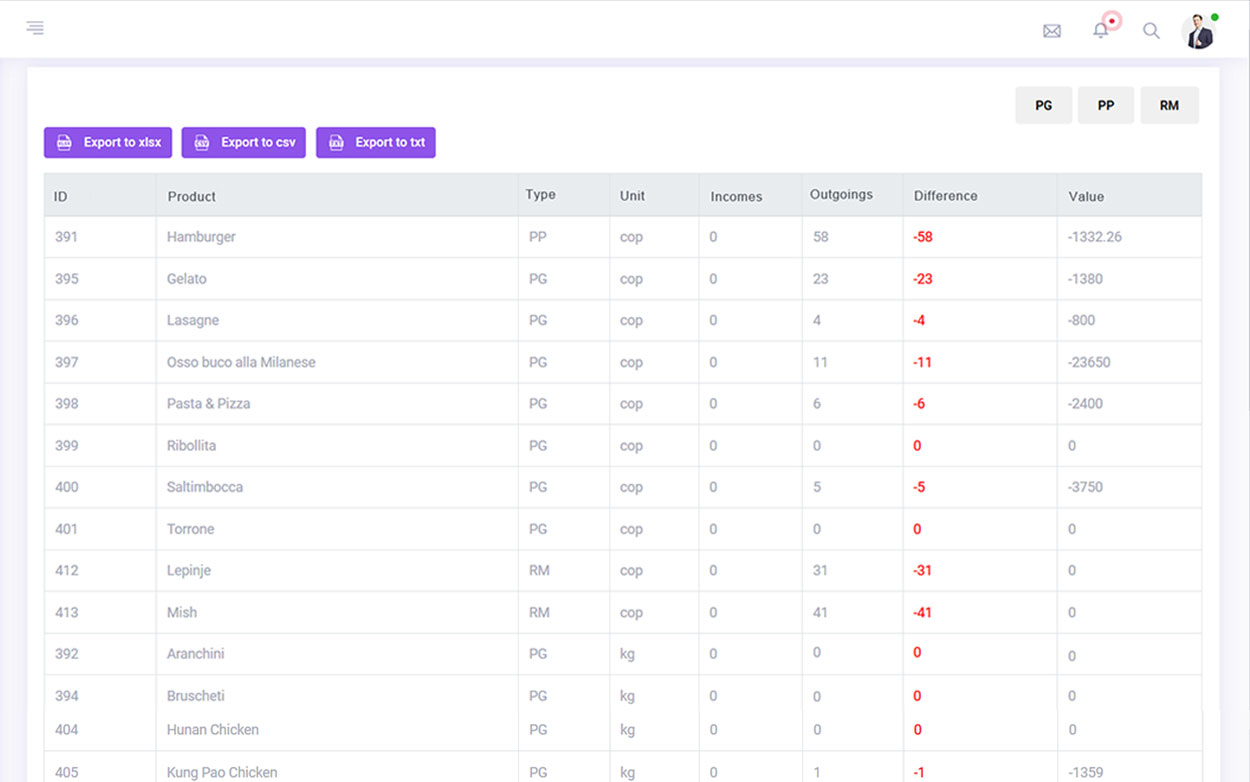
Task: Filter the table by PP type
Action: click(x=1105, y=105)
